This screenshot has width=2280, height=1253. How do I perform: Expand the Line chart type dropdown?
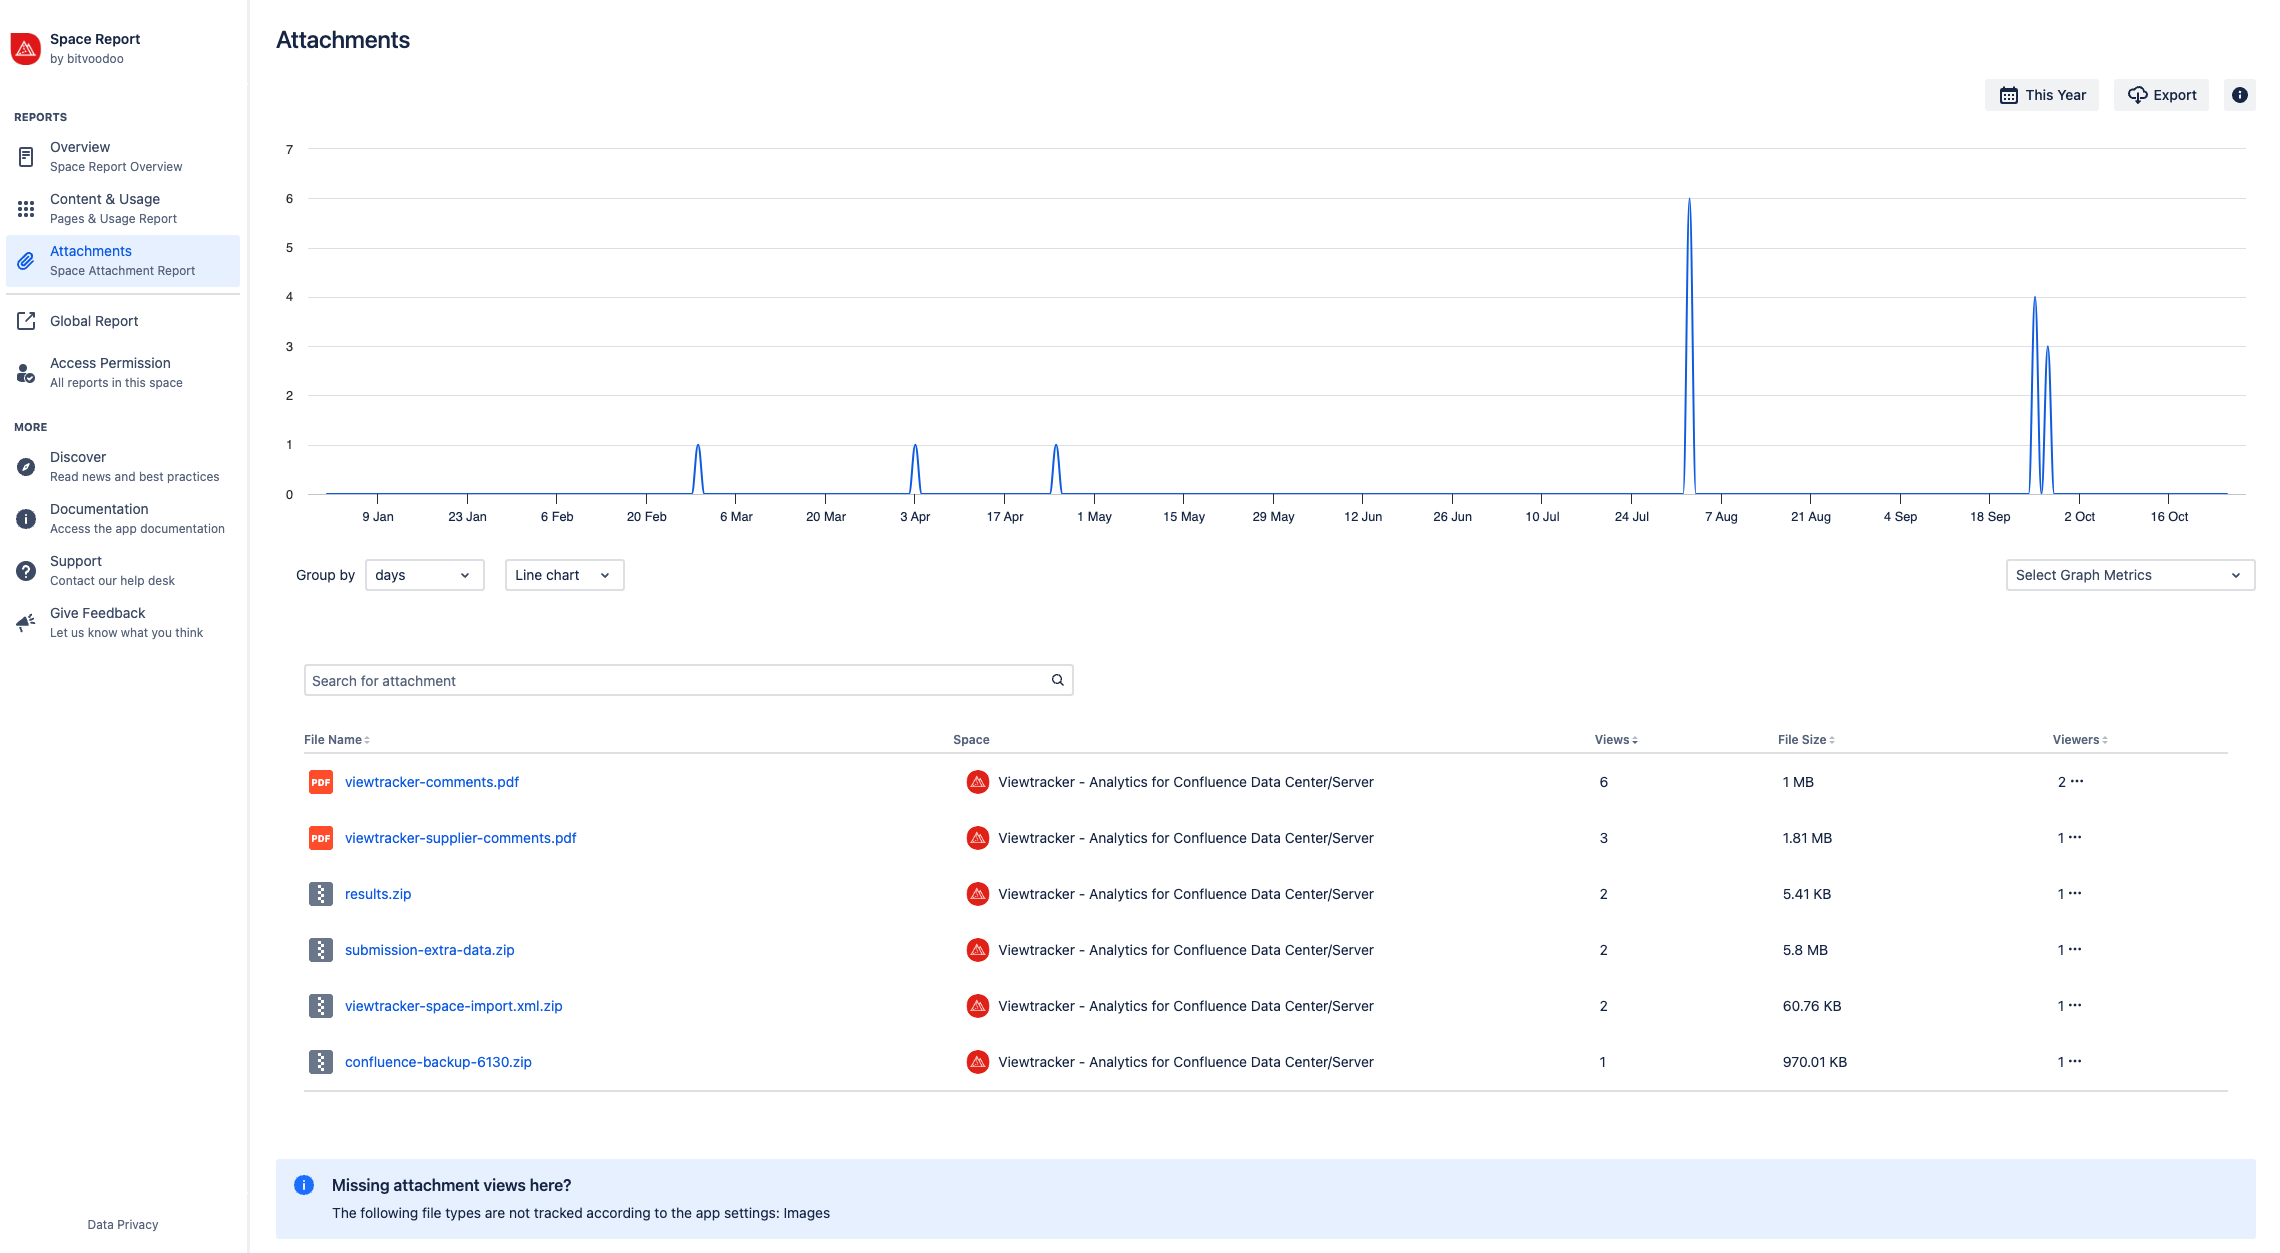tap(564, 575)
